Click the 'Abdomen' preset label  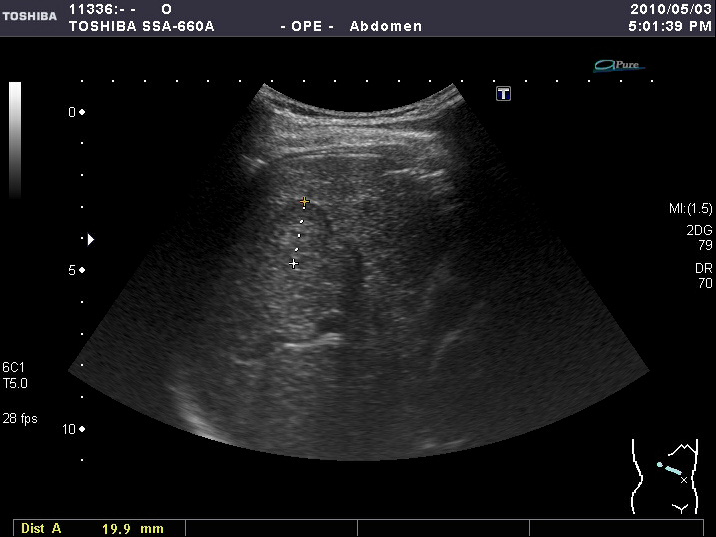[x=386, y=26]
